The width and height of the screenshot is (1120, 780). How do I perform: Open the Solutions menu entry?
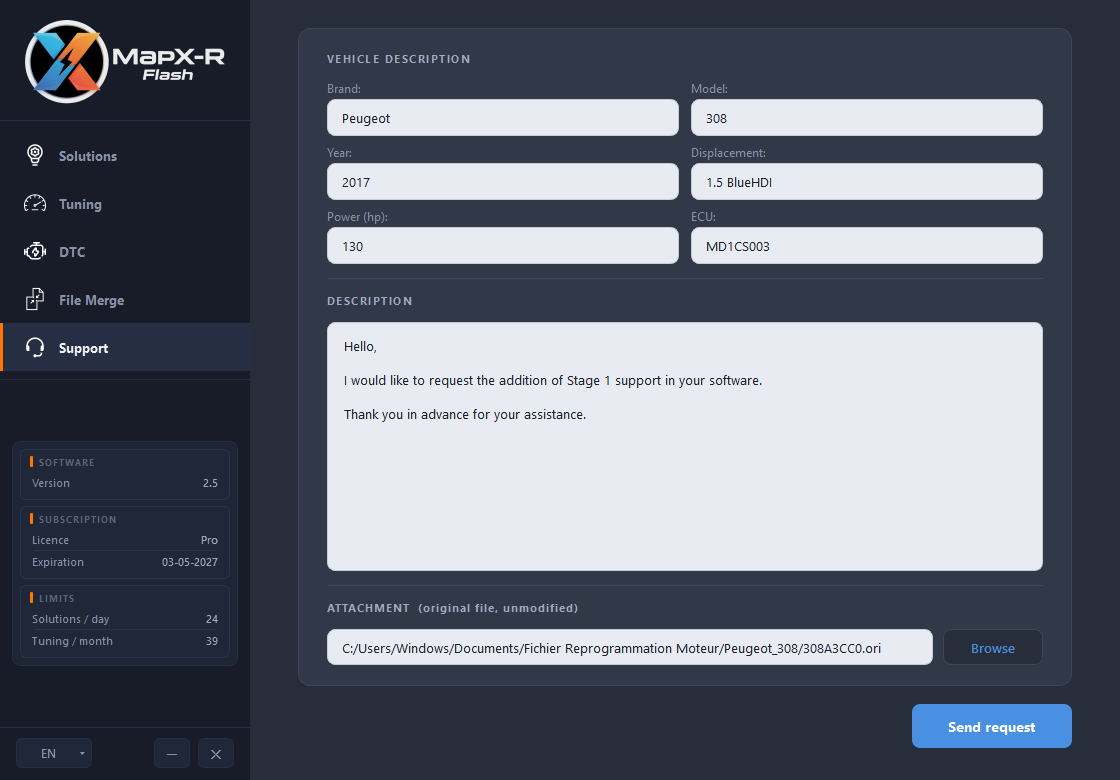[125, 156]
